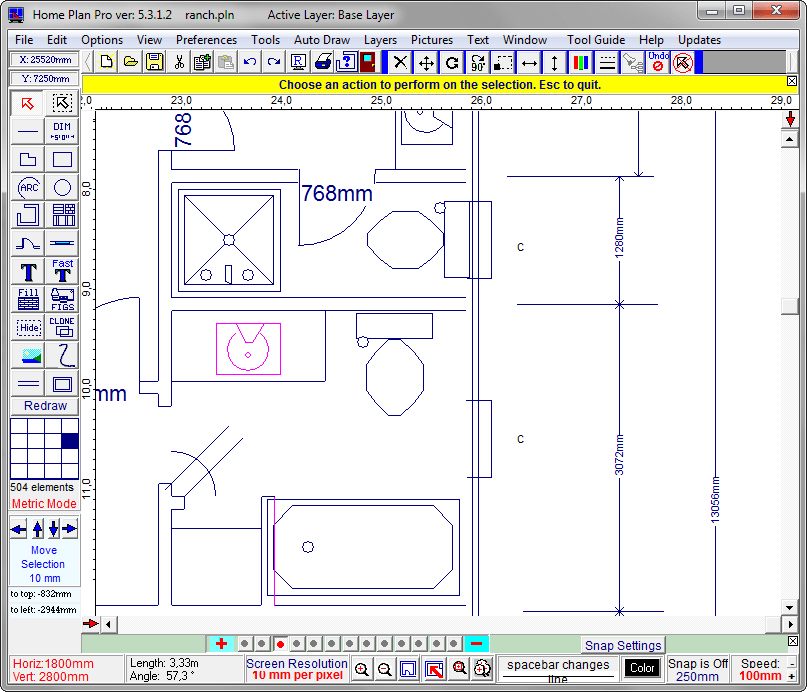Image resolution: width=807 pixels, height=692 pixels.
Task: Close the yellow prompt bar
Action: coord(792,81)
